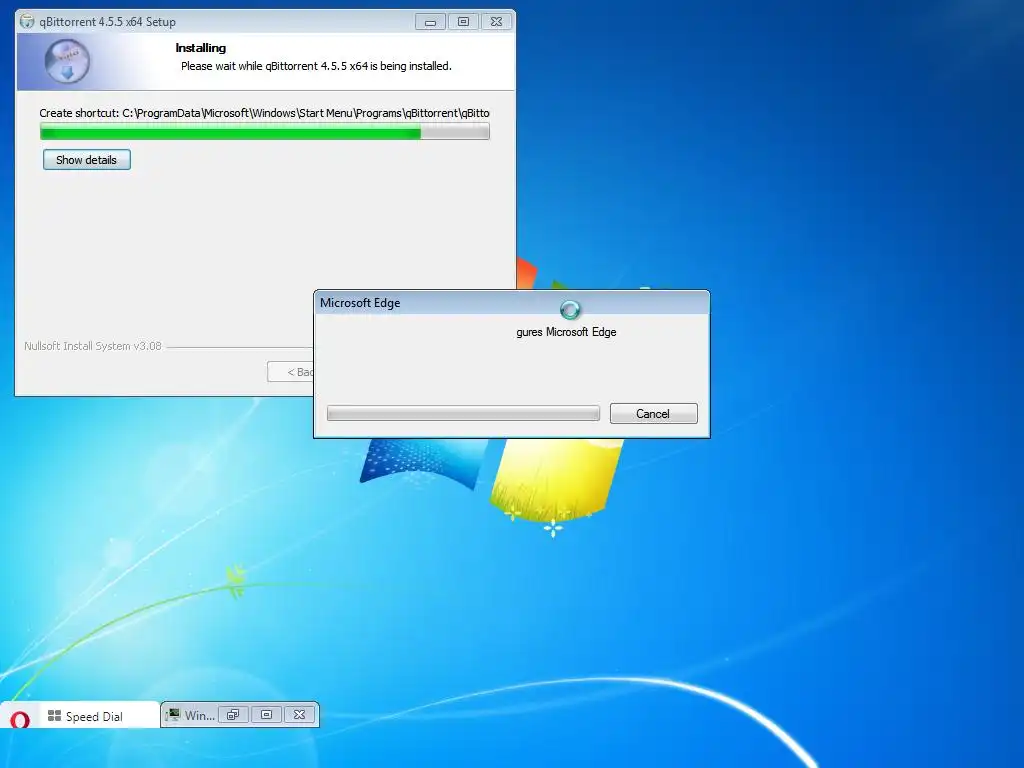The height and width of the screenshot is (768, 1024).
Task: Close the minimized Win... window
Action: click(x=300, y=714)
